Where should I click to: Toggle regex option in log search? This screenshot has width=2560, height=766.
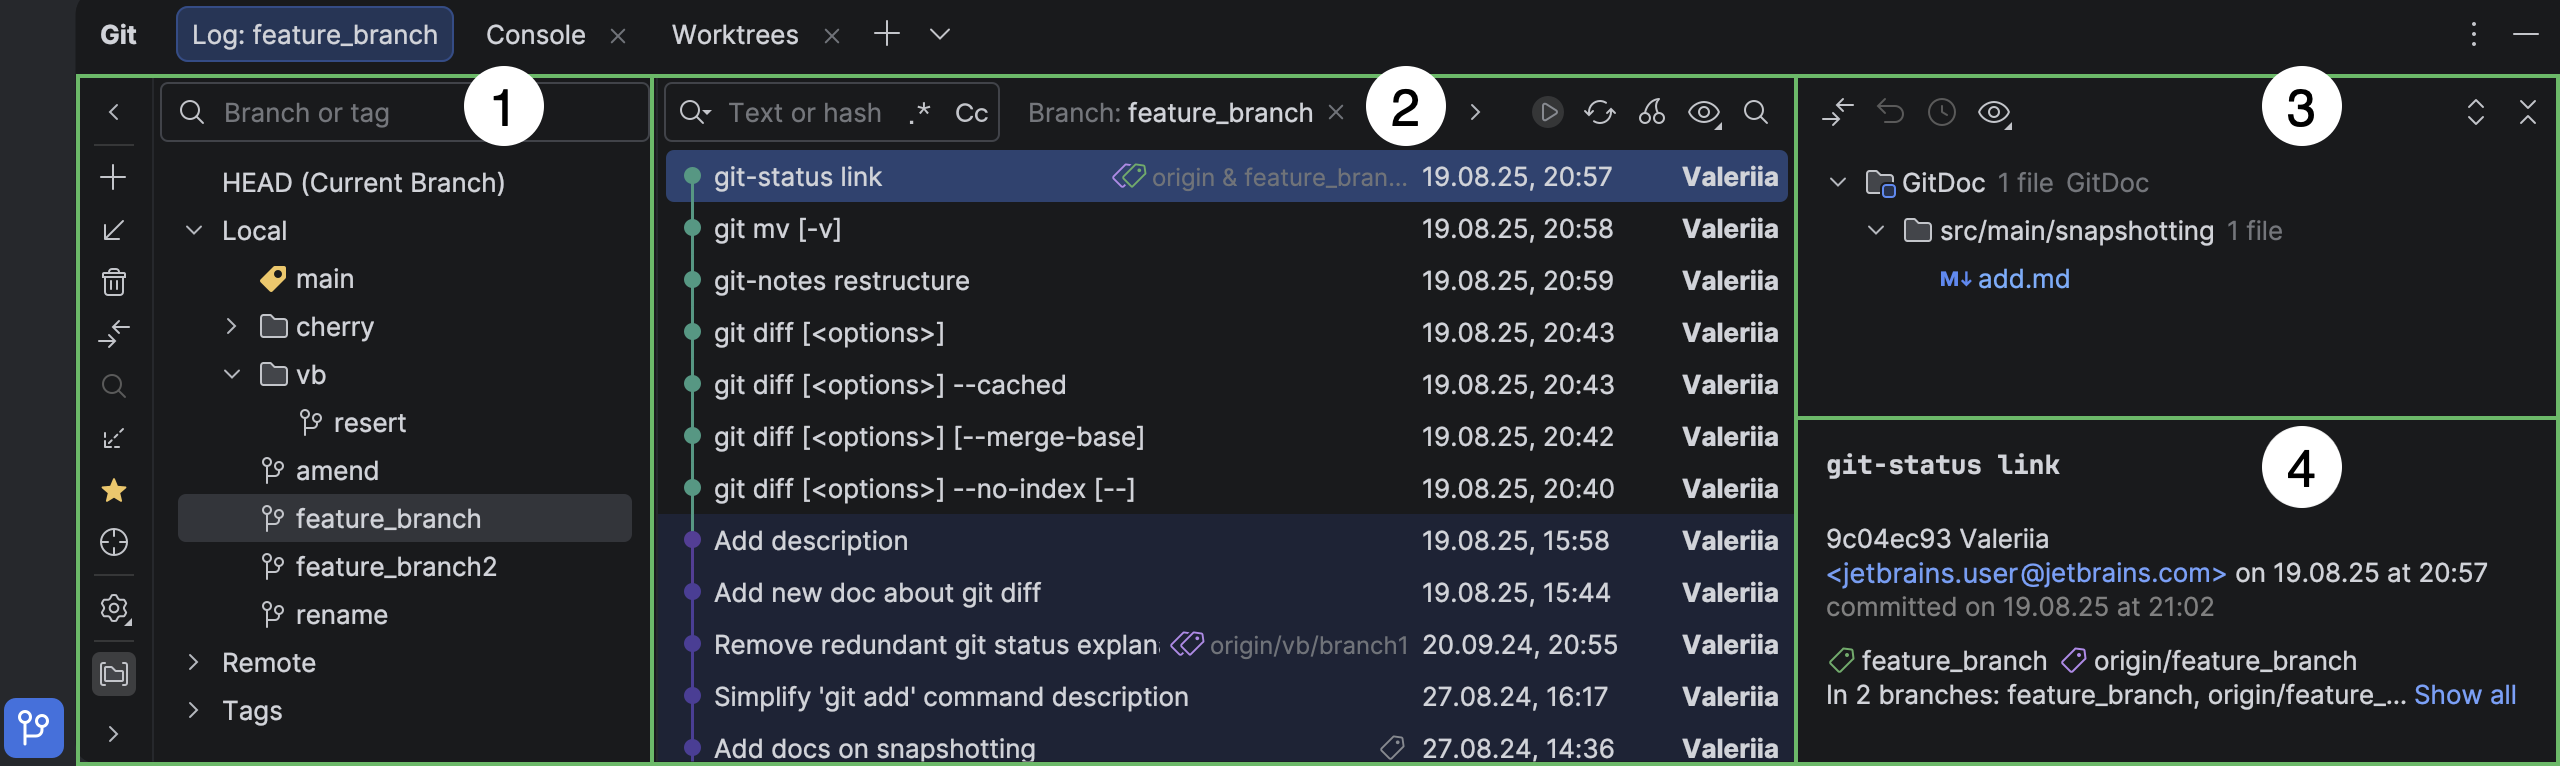[920, 112]
